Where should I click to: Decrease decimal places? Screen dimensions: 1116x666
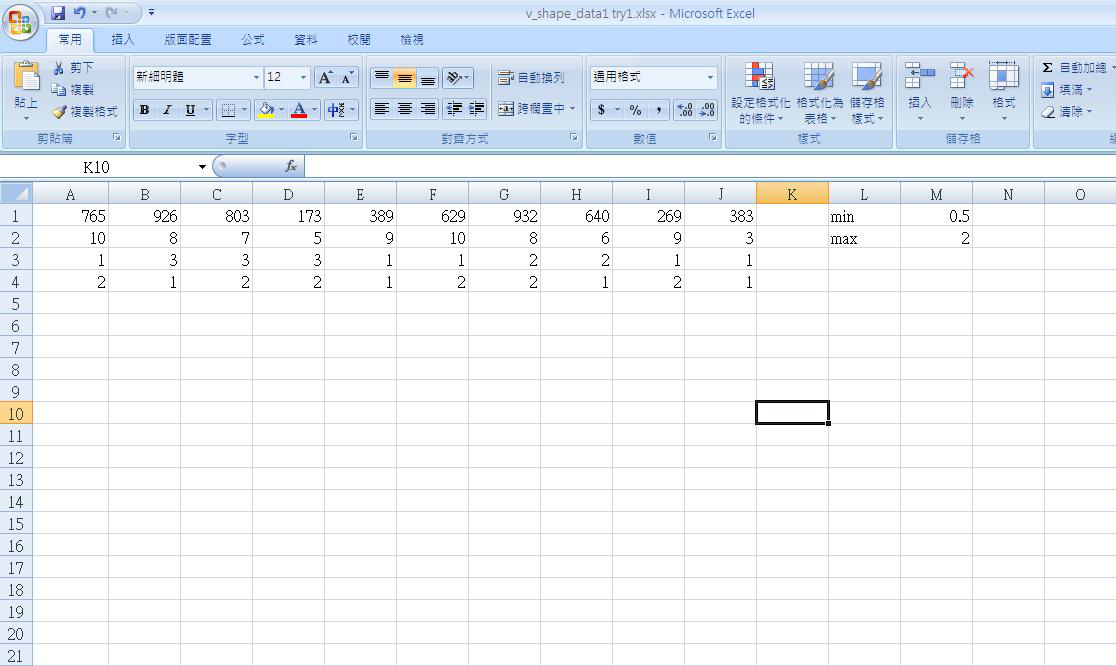pyautogui.click(x=707, y=110)
